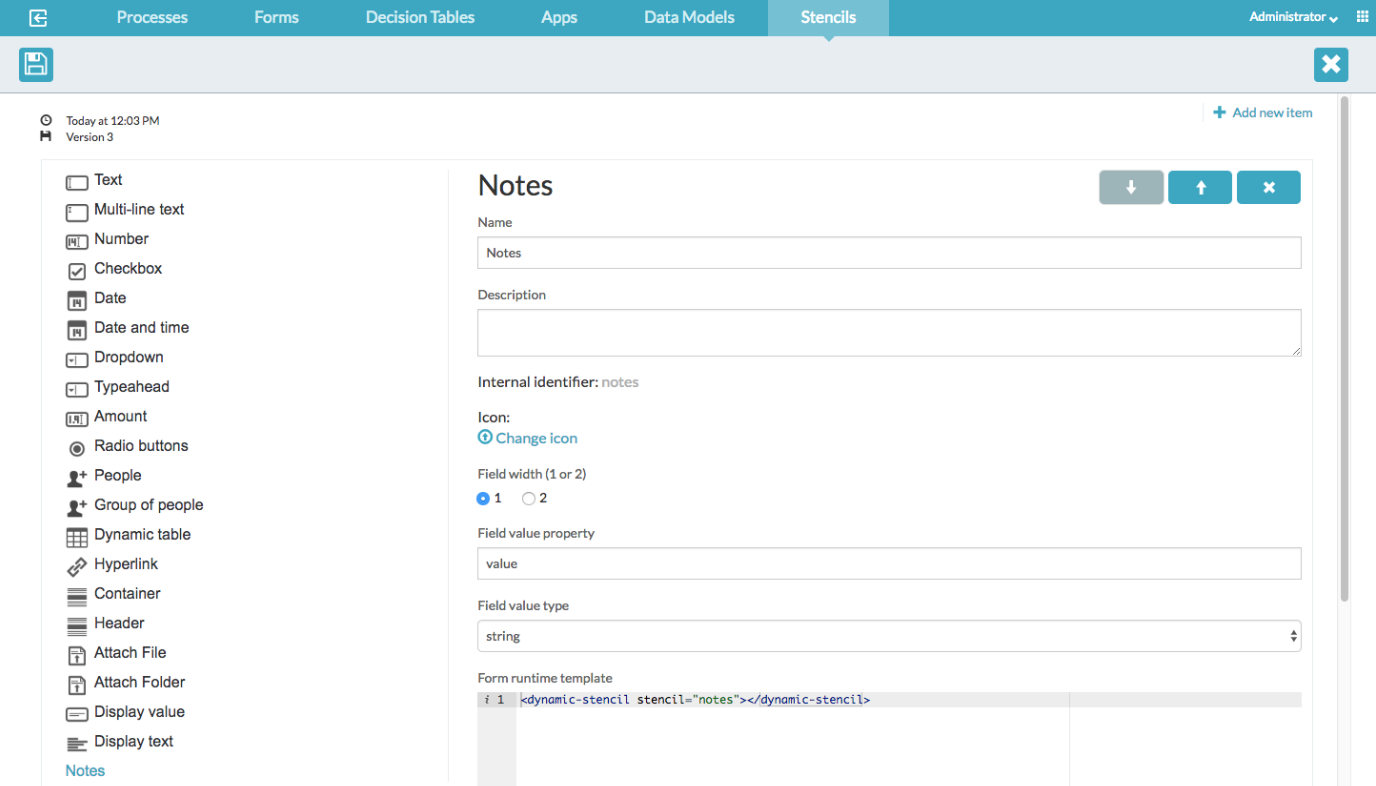Select Container in the stencil list

[x=127, y=594]
